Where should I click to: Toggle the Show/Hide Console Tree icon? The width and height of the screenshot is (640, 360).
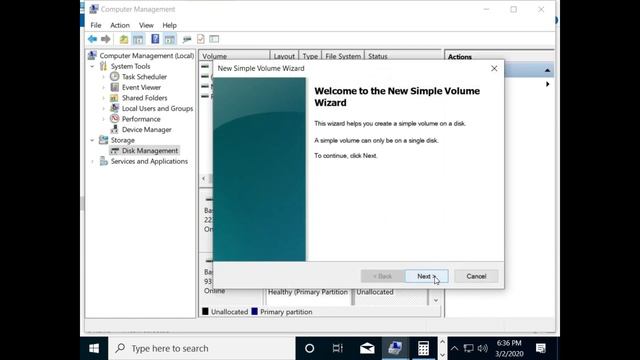coord(138,39)
